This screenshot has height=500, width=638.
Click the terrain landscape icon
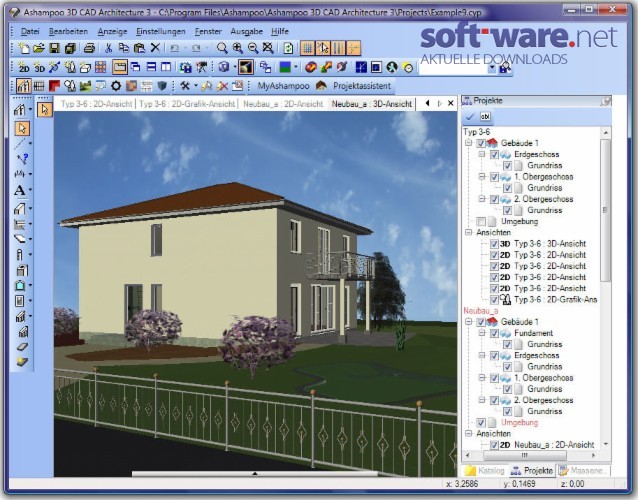point(85,86)
